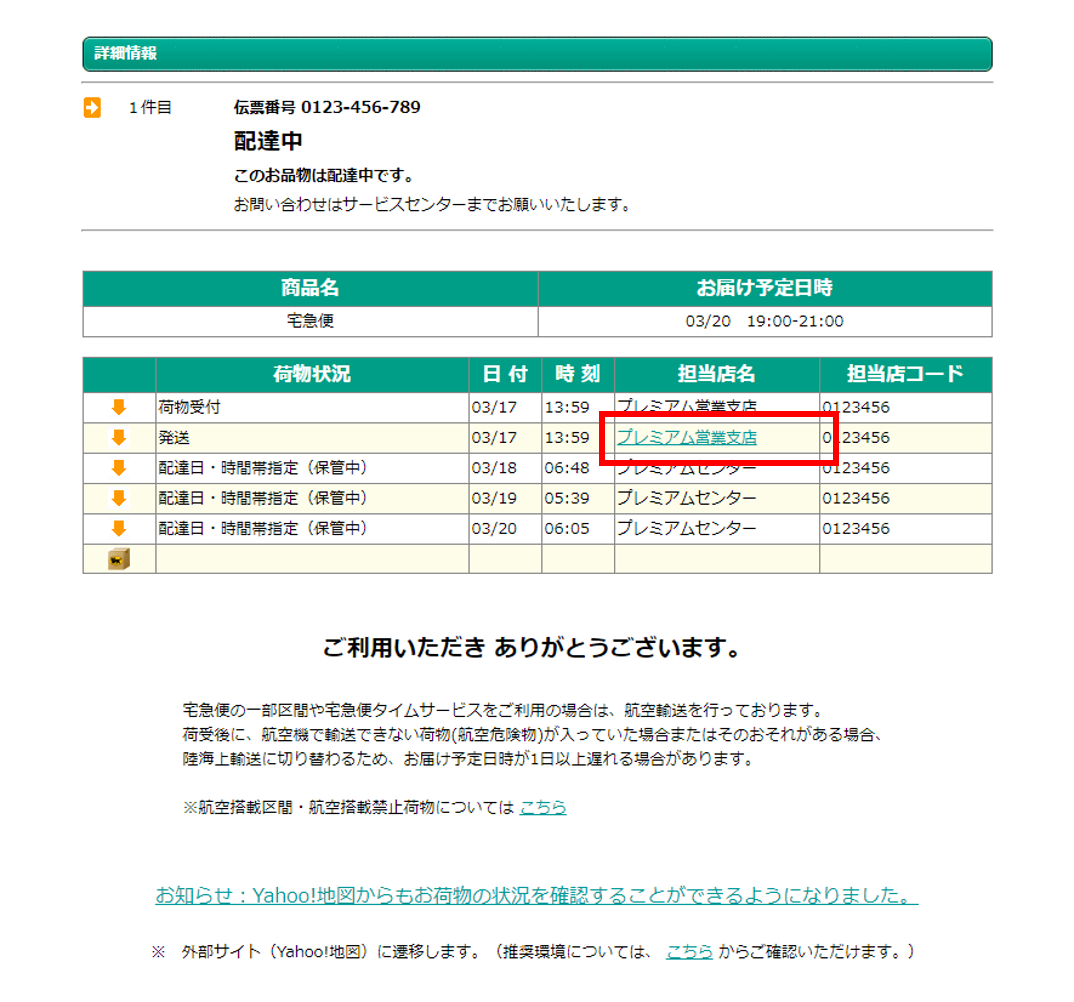Select the 03/20 19:00-21:00 delivery time cell
Image resolution: width=1074 pixels, height=1002 pixels.
(x=764, y=322)
